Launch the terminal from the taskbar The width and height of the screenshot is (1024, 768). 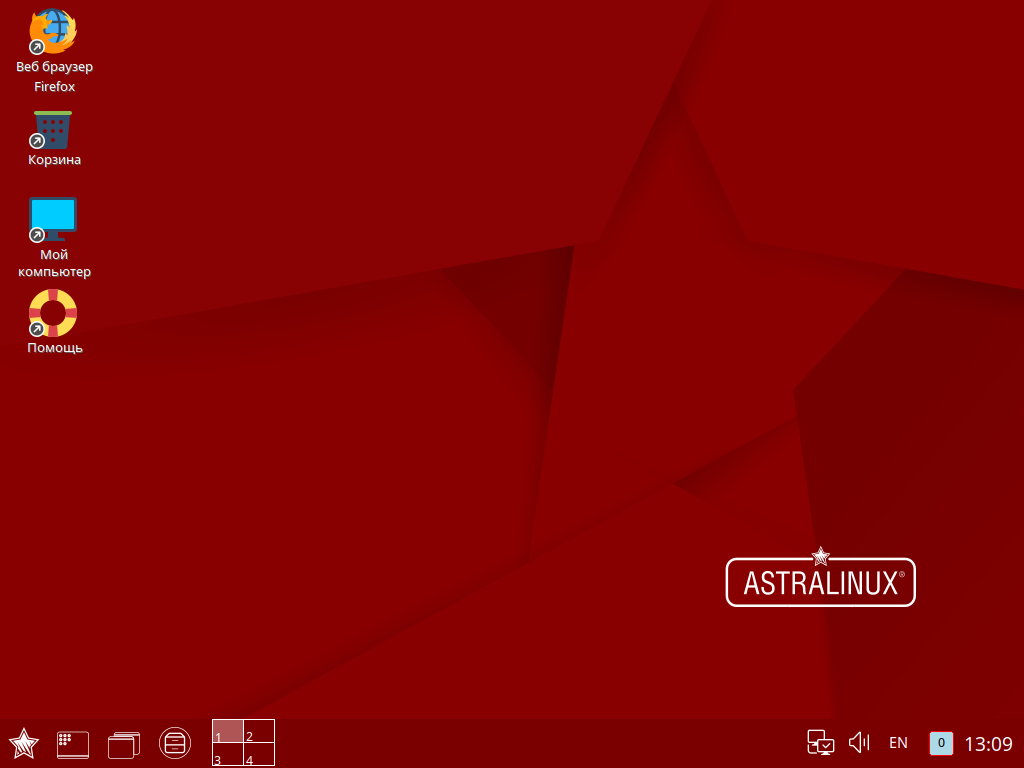click(72, 744)
